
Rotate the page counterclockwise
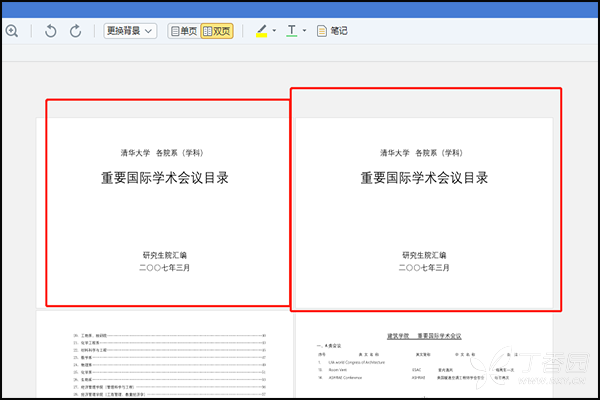pos(51,31)
